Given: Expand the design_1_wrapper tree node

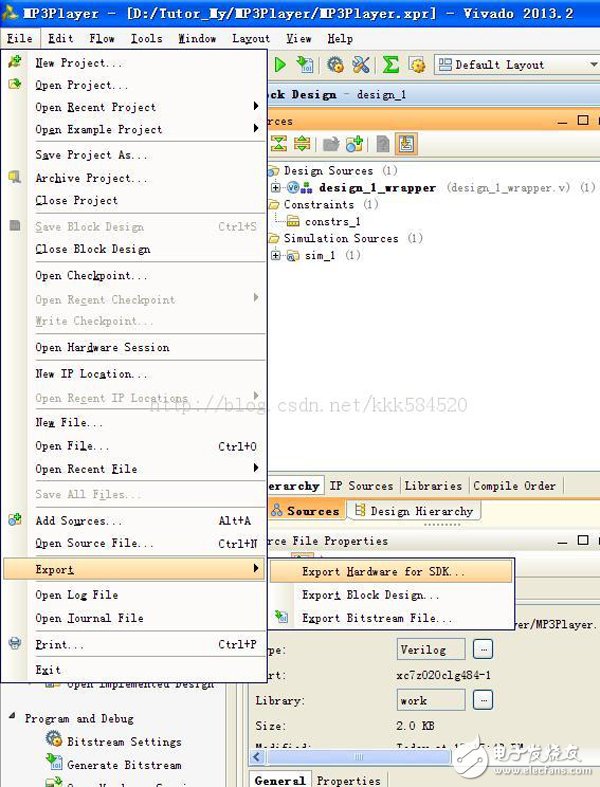Looking at the screenshot, I should (x=276, y=188).
